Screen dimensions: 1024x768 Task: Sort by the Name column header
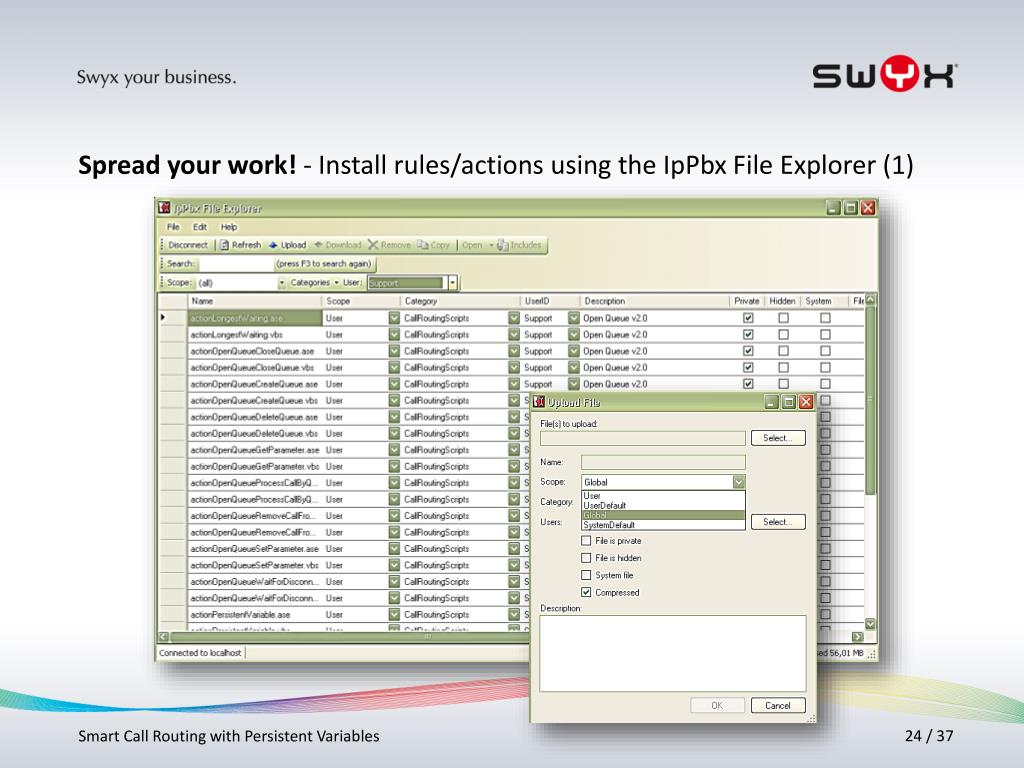pos(255,301)
